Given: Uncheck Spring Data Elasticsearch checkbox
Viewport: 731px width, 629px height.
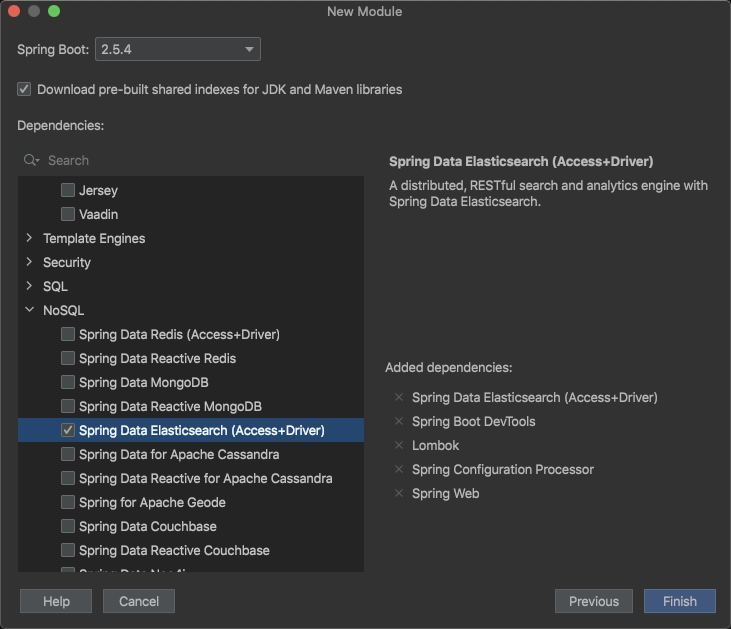Looking at the screenshot, I should tap(68, 431).
